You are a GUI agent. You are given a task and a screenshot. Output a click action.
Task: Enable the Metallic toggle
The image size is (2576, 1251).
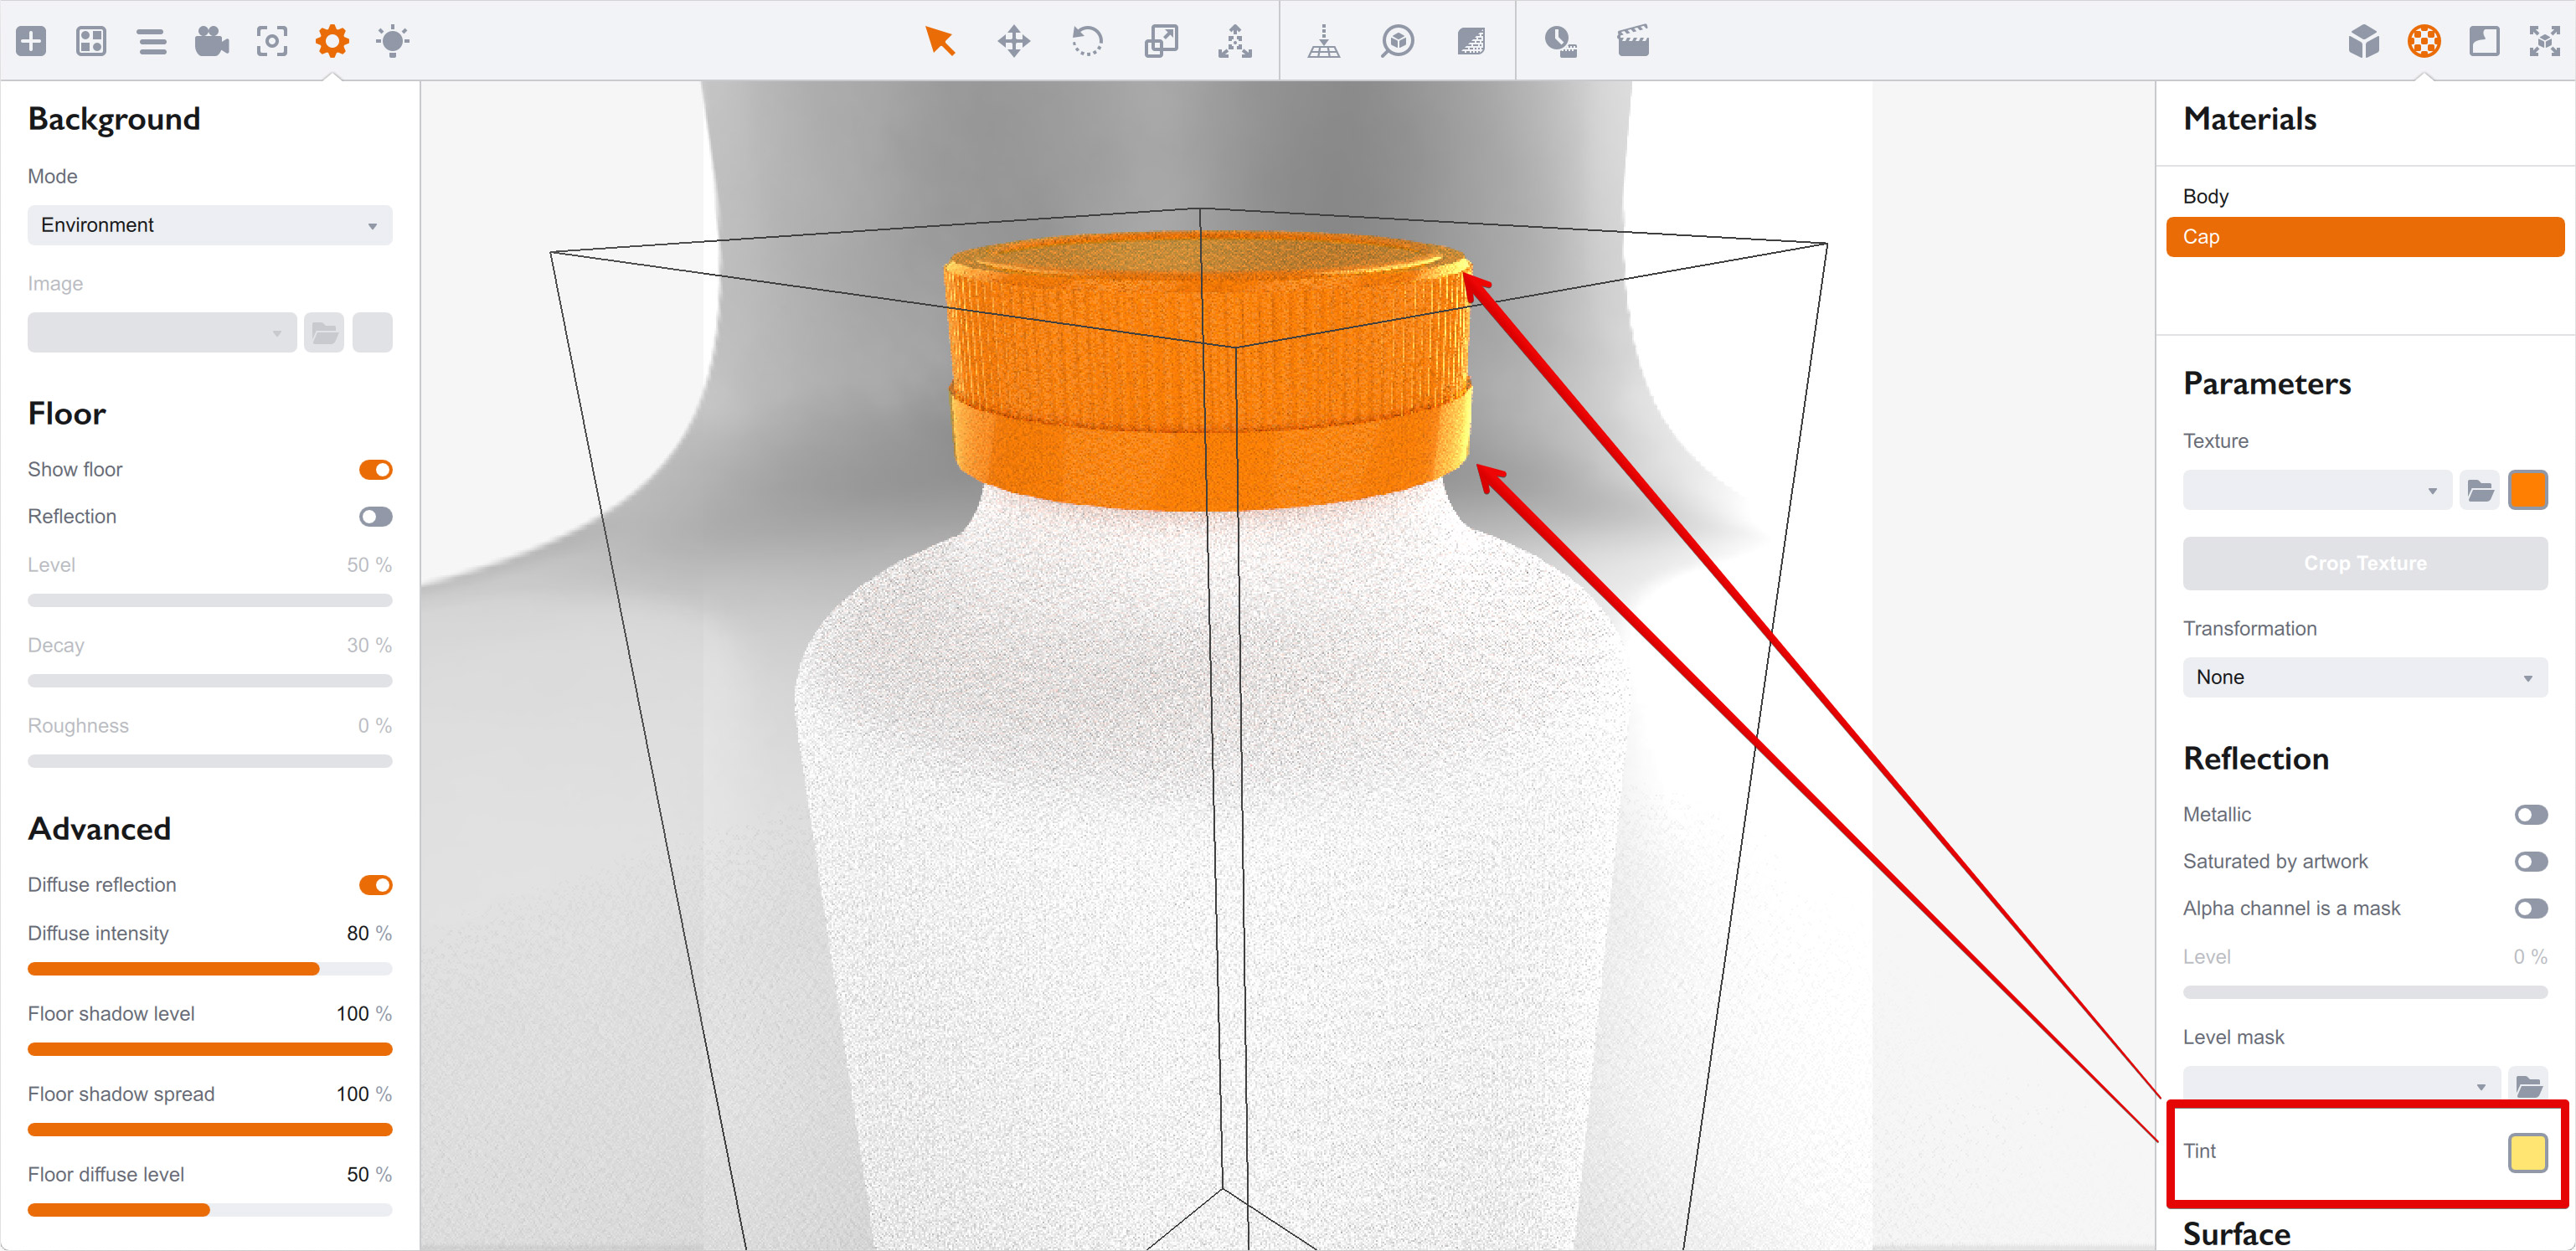click(x=2530, y=815)
